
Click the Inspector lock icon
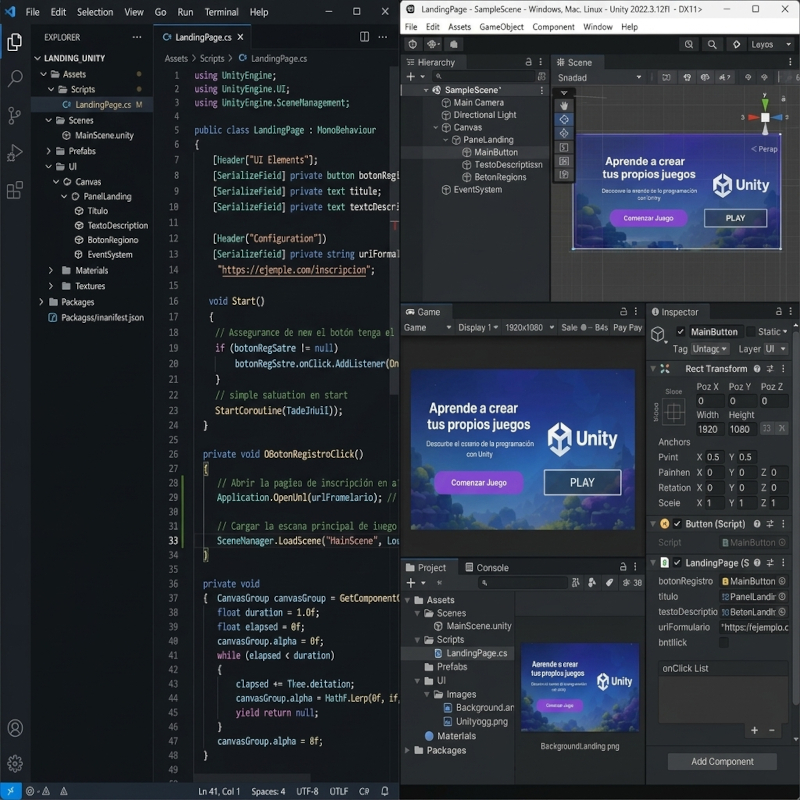coord(779,311)
